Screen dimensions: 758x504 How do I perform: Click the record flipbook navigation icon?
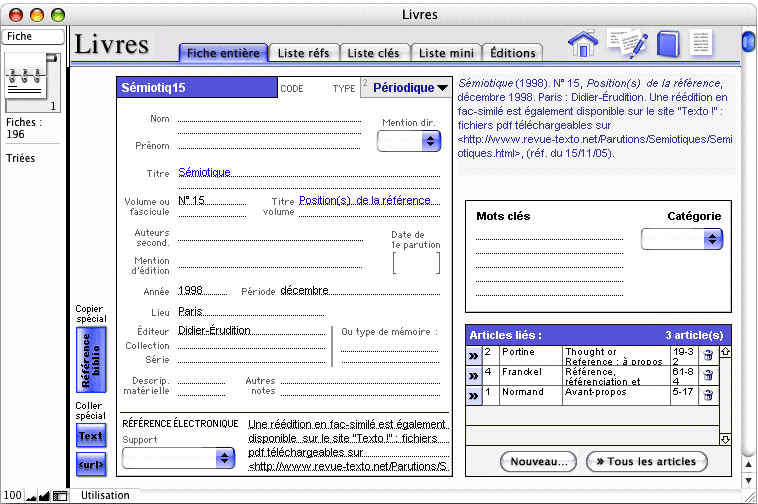(x=32, y=82)
